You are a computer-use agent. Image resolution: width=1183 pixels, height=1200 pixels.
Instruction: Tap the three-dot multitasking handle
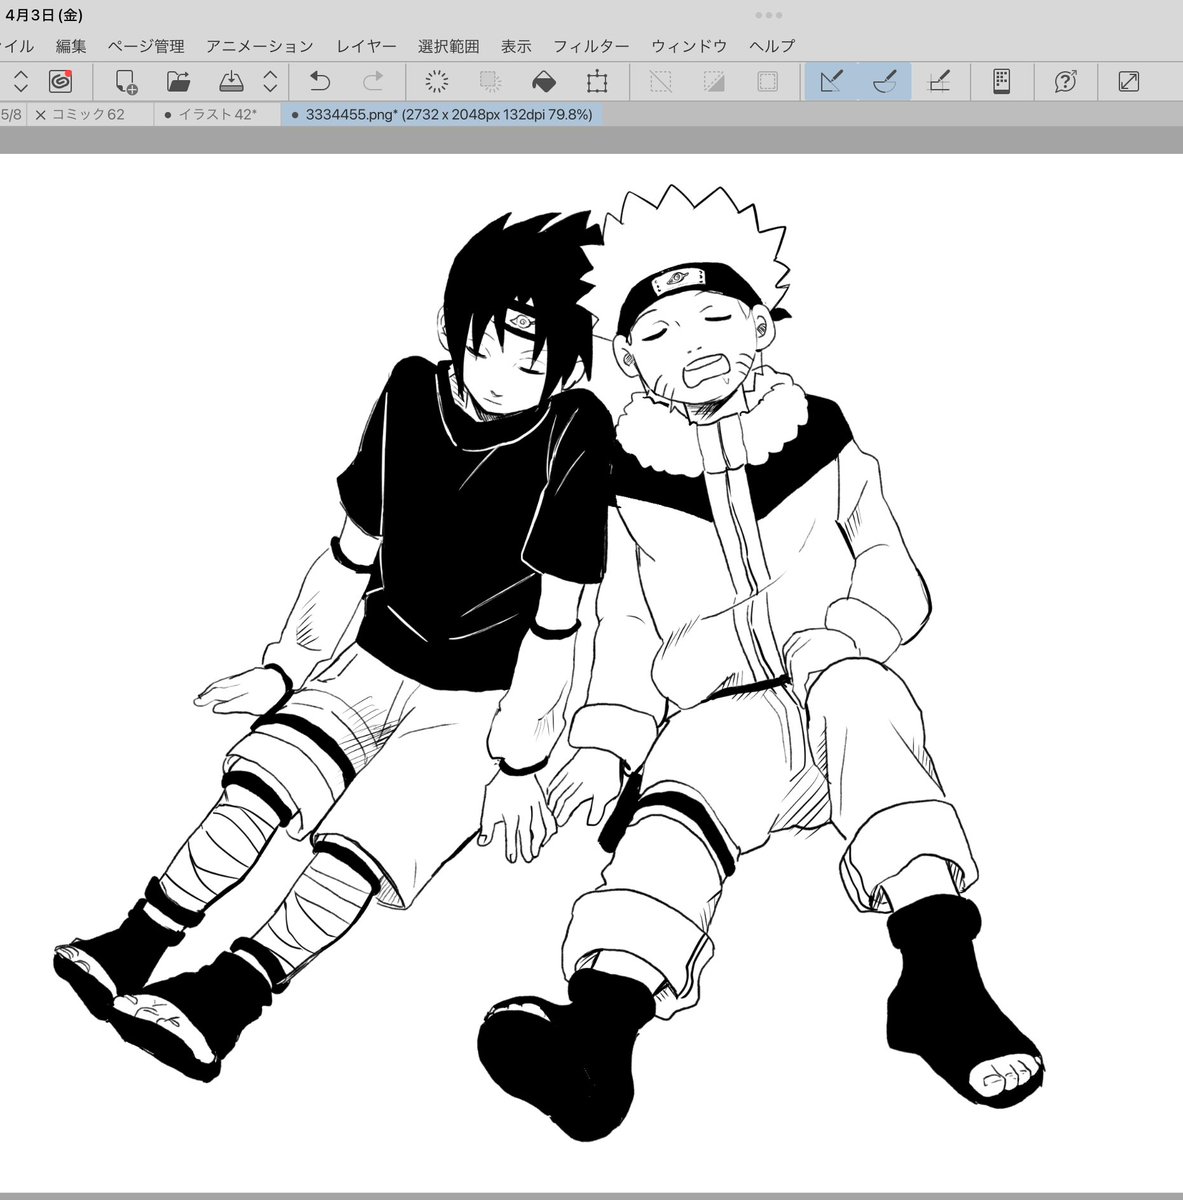(769, 15)
